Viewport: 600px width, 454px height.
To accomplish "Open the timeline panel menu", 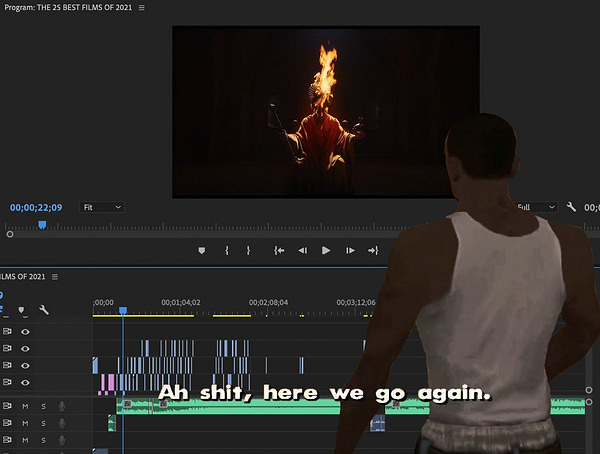I will pyautogui.click(x=55, y=276).
